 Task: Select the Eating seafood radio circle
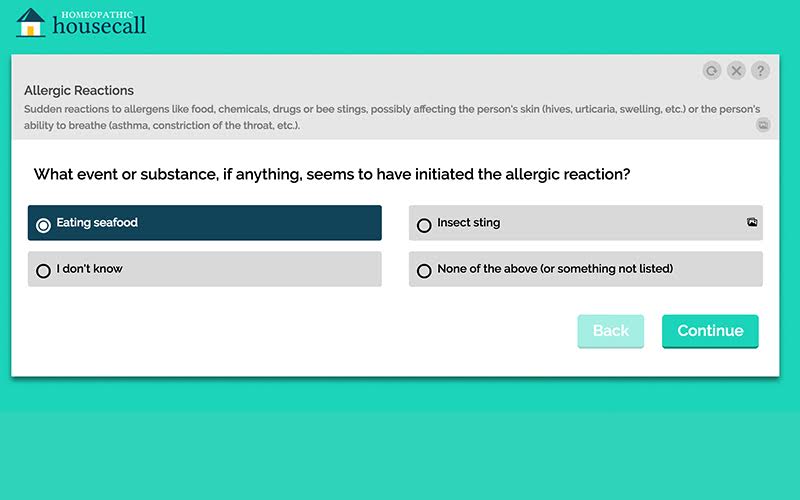pyautogui.click(x=43, y=225)
